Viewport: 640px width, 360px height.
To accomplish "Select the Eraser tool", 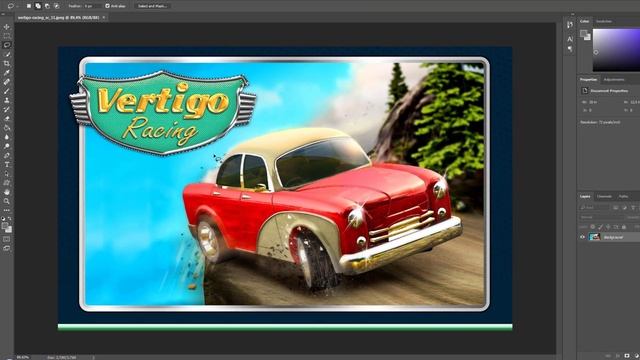I will click(7, 118).
